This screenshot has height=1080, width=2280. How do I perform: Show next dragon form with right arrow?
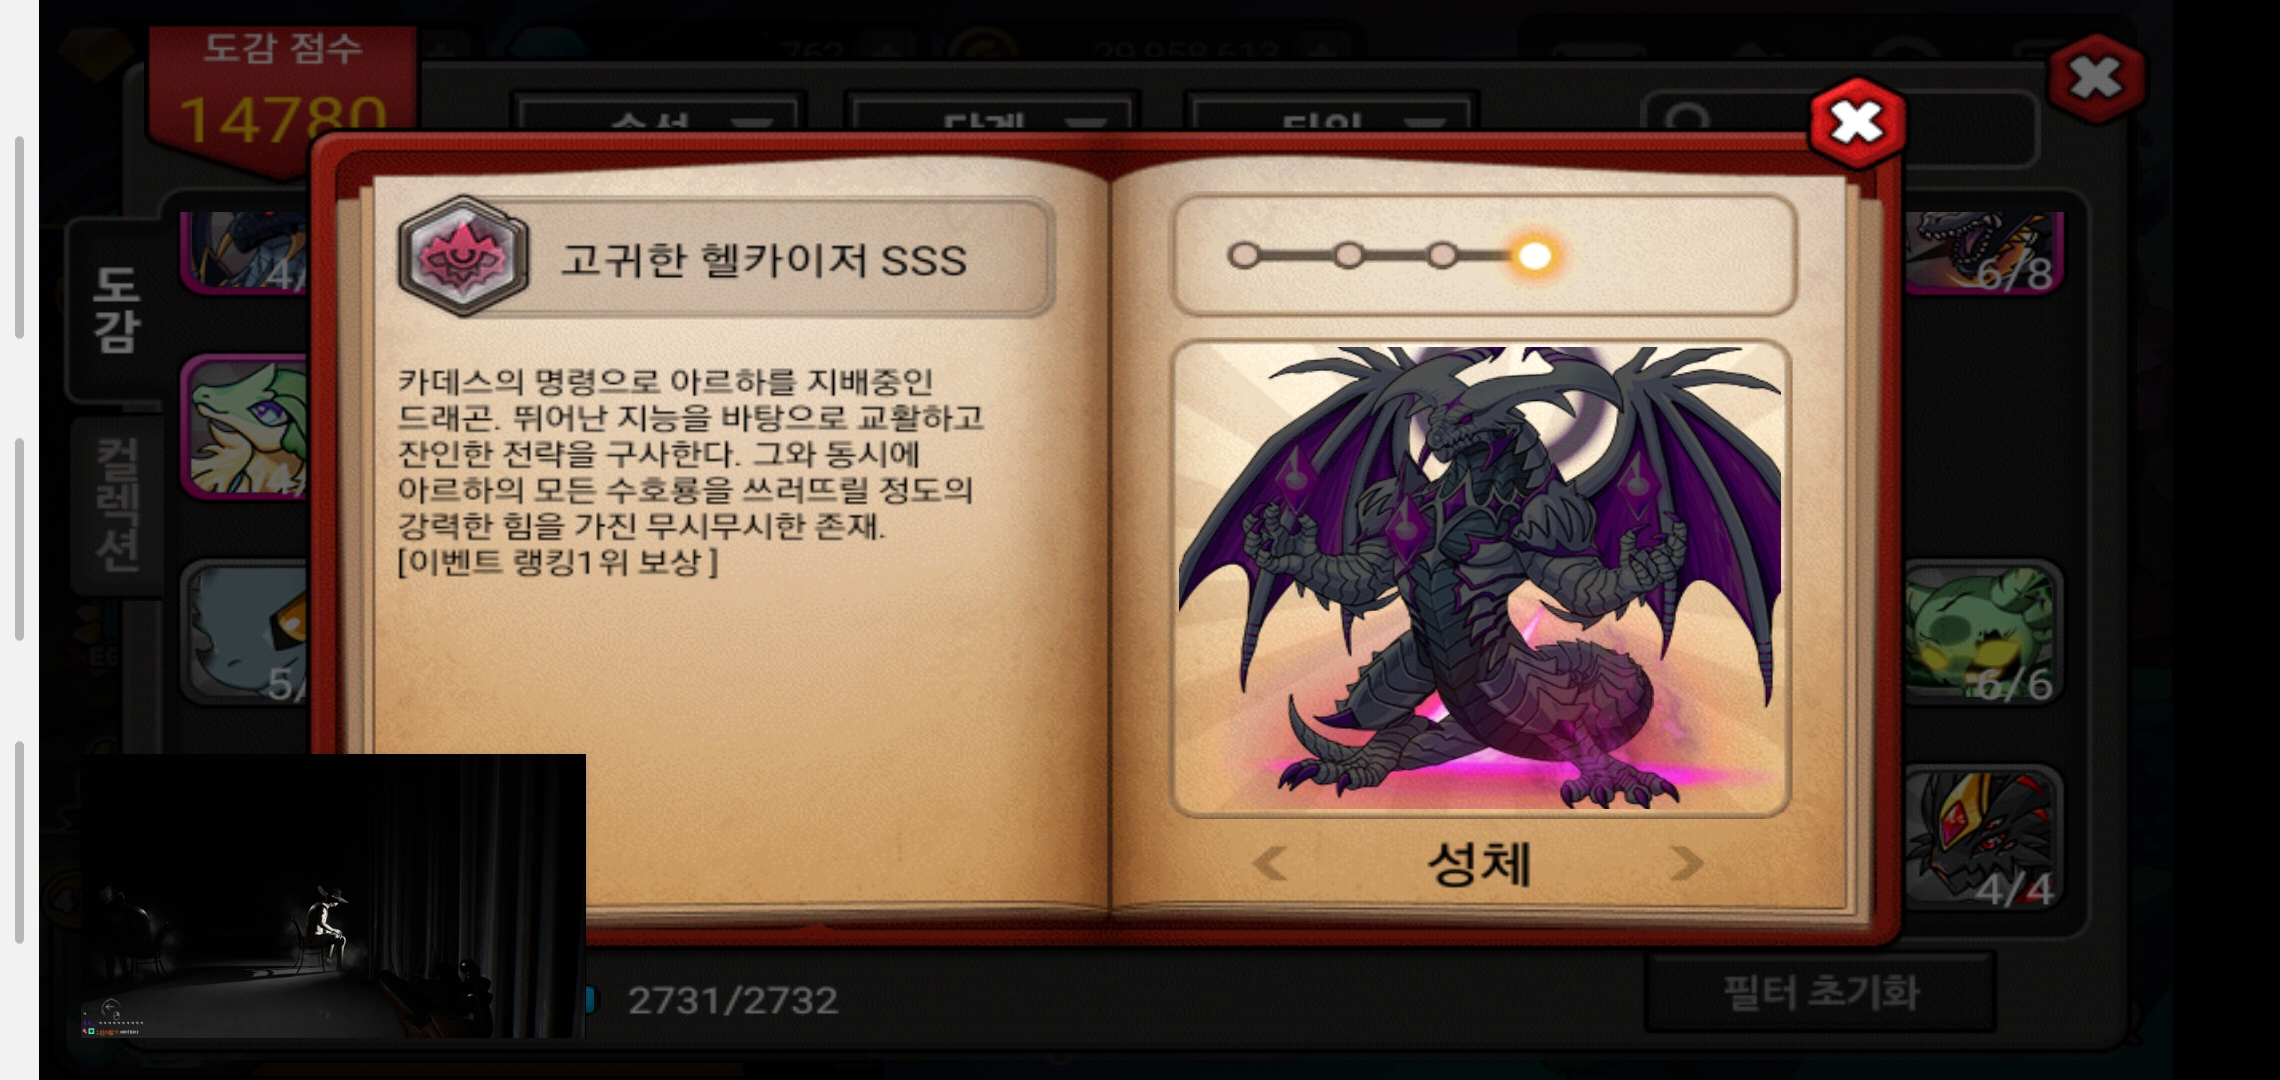click(x=1686, y=863)
